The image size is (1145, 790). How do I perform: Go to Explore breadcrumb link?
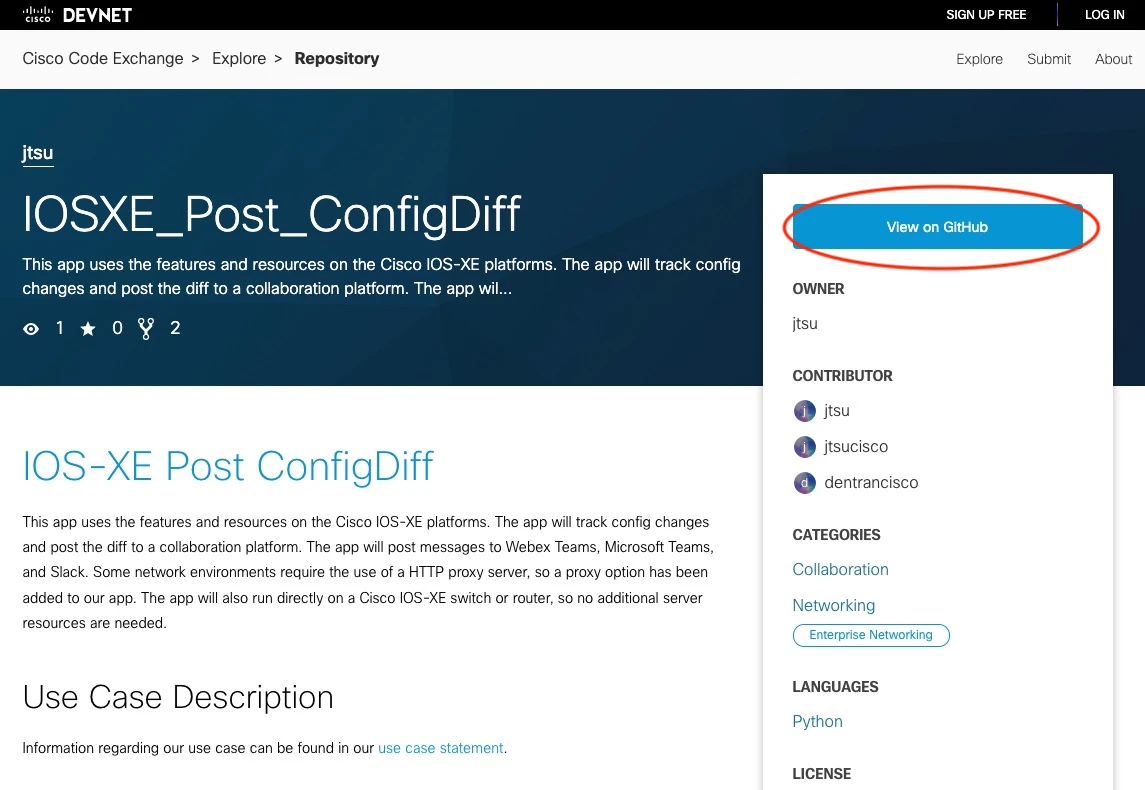click(239, 58)
